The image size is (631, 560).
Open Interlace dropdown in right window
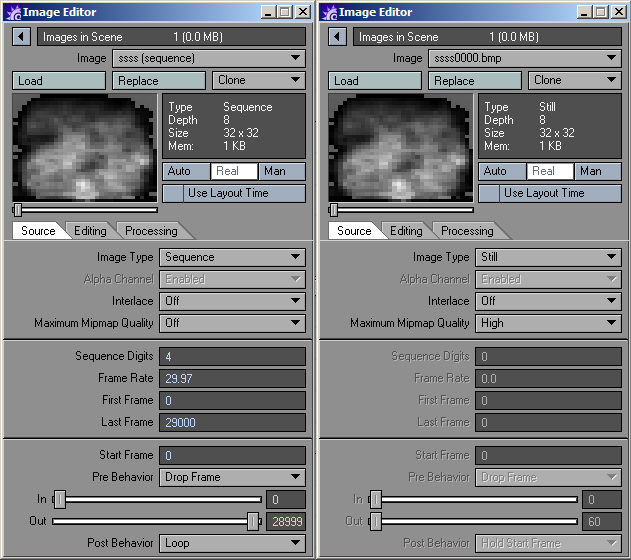coord(548,301)
